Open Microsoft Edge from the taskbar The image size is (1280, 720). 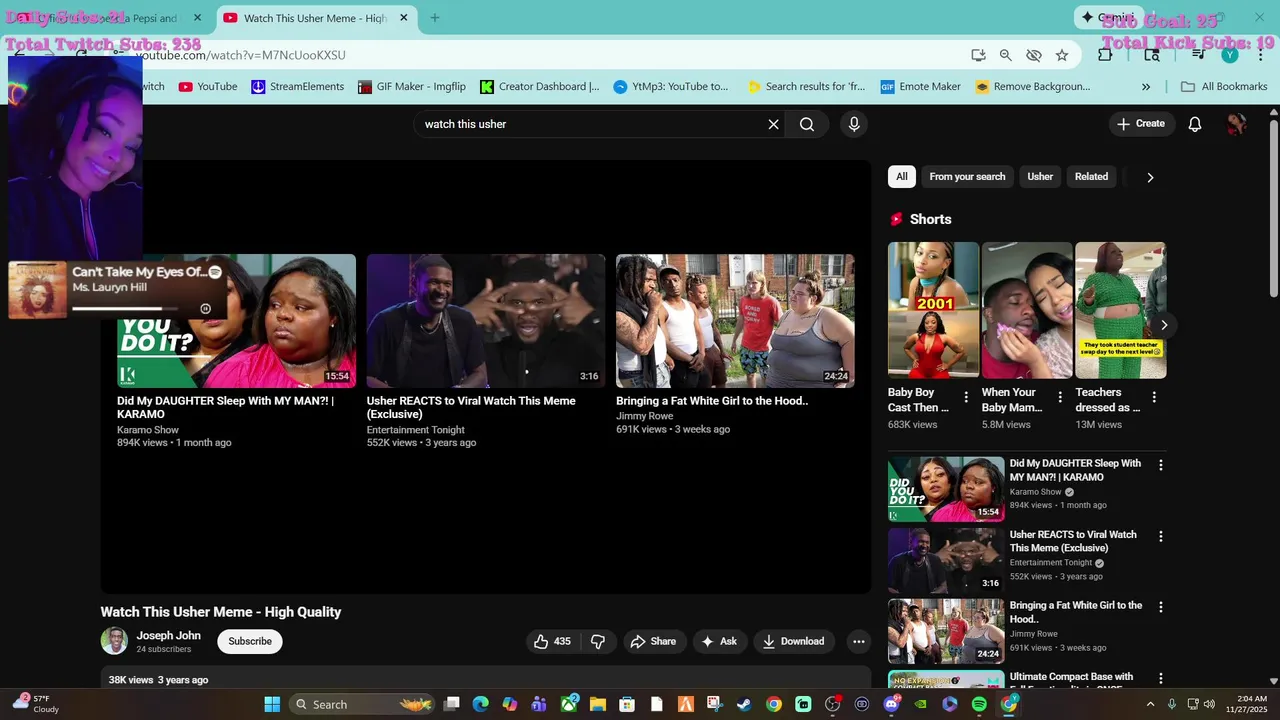(481, 704)
